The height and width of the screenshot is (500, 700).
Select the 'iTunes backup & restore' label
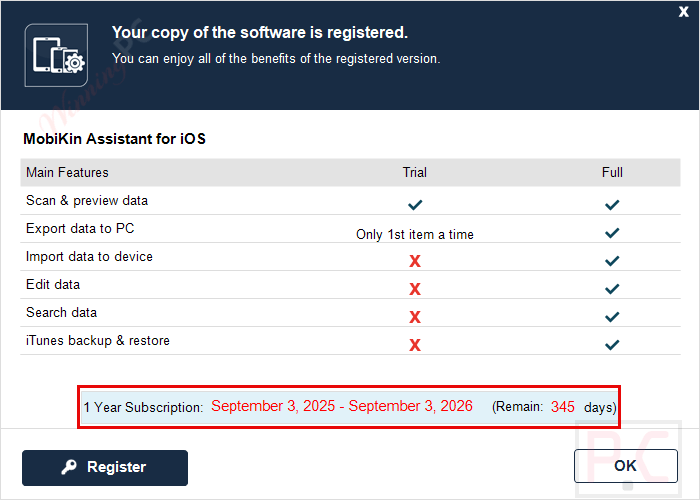pos(98,340)
